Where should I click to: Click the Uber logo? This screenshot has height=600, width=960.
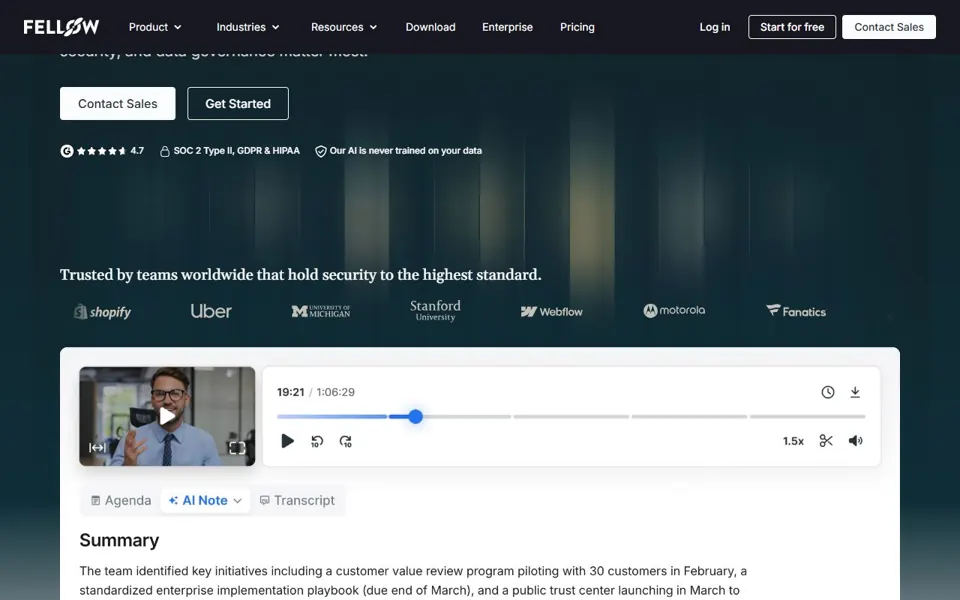[x=211, y=311]
